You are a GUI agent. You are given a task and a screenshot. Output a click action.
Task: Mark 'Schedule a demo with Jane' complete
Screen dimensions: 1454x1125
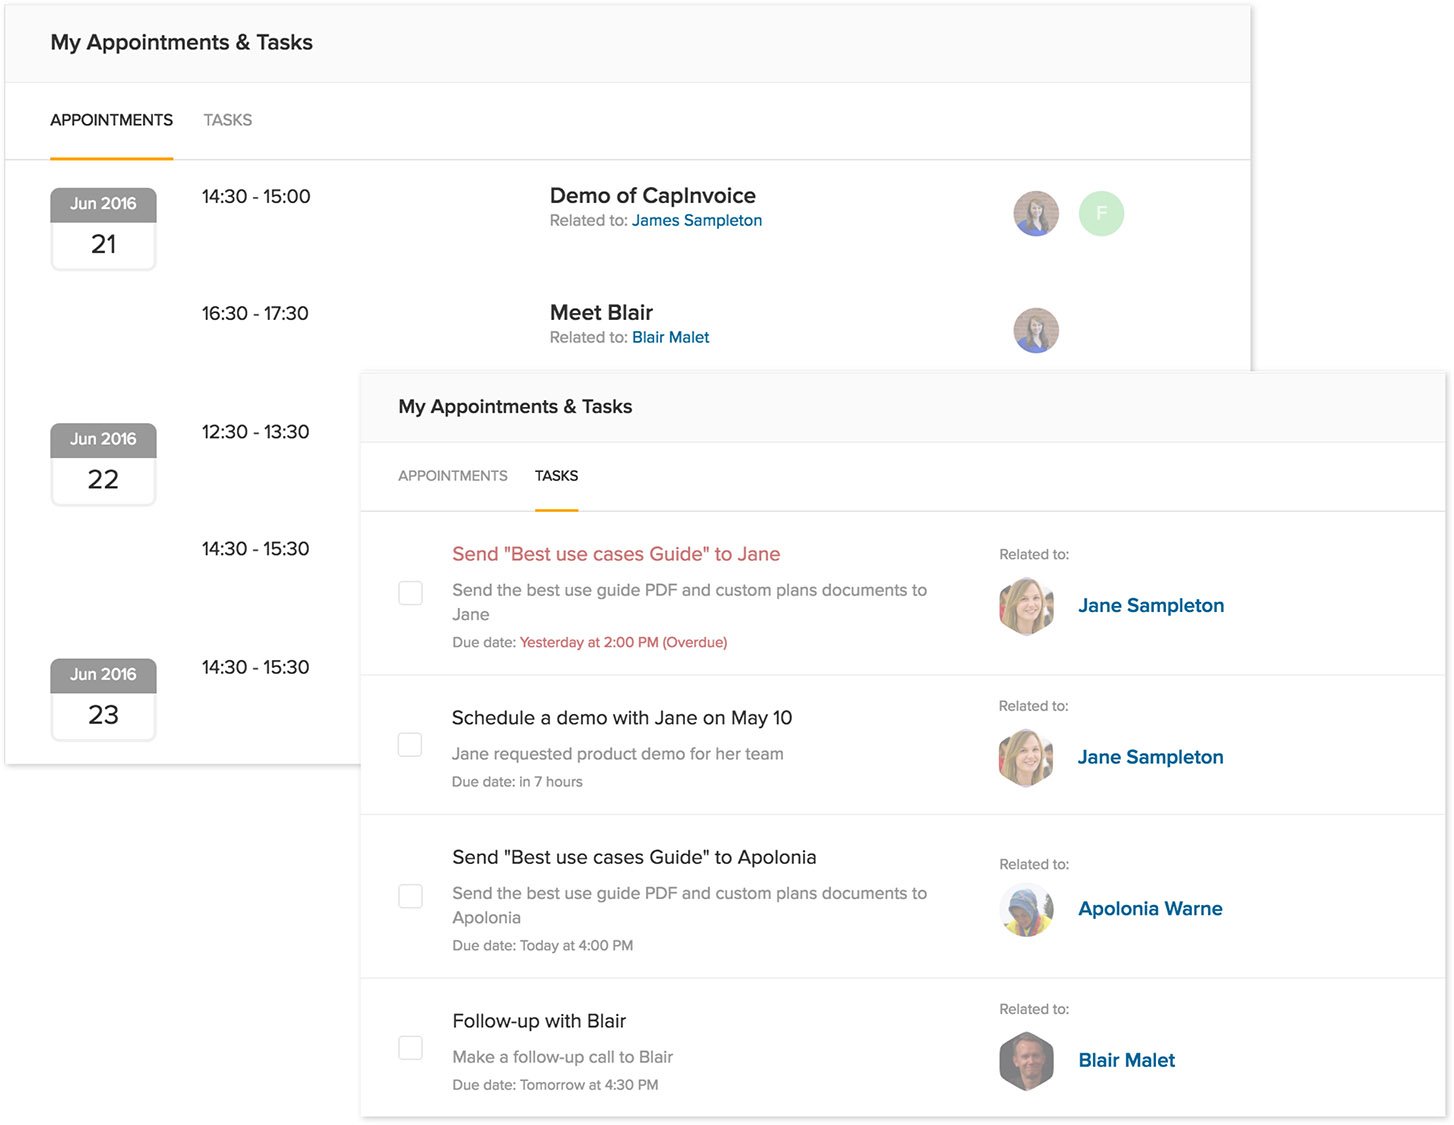pyautogui.click(x=410, y=745)
